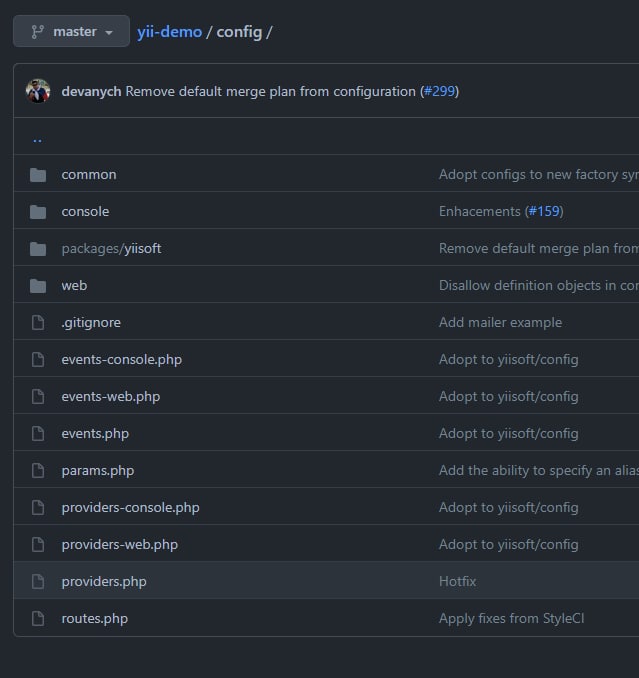639x678 pixels.
Task: Open events-console.php file
Action: tap(121, 360)
